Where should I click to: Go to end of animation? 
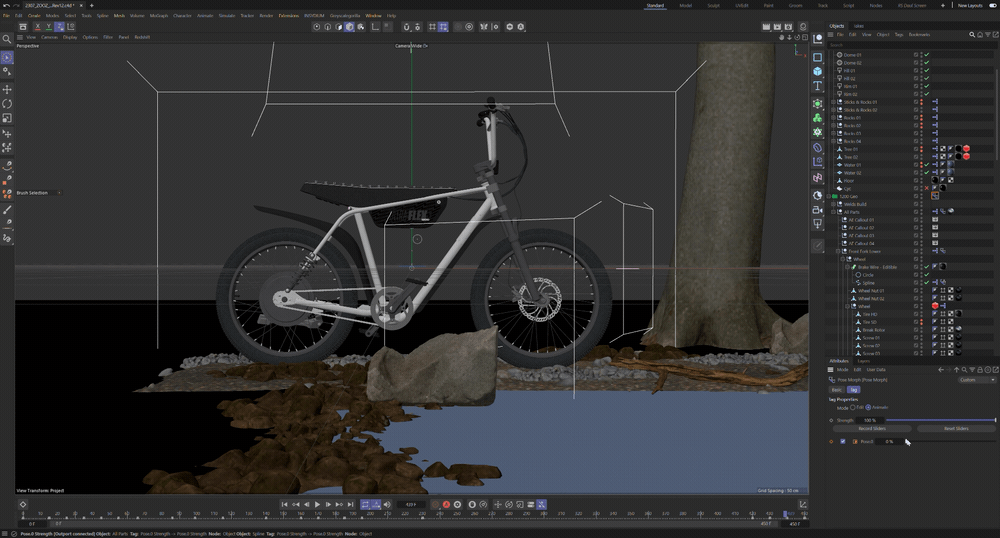click(350, 504)
